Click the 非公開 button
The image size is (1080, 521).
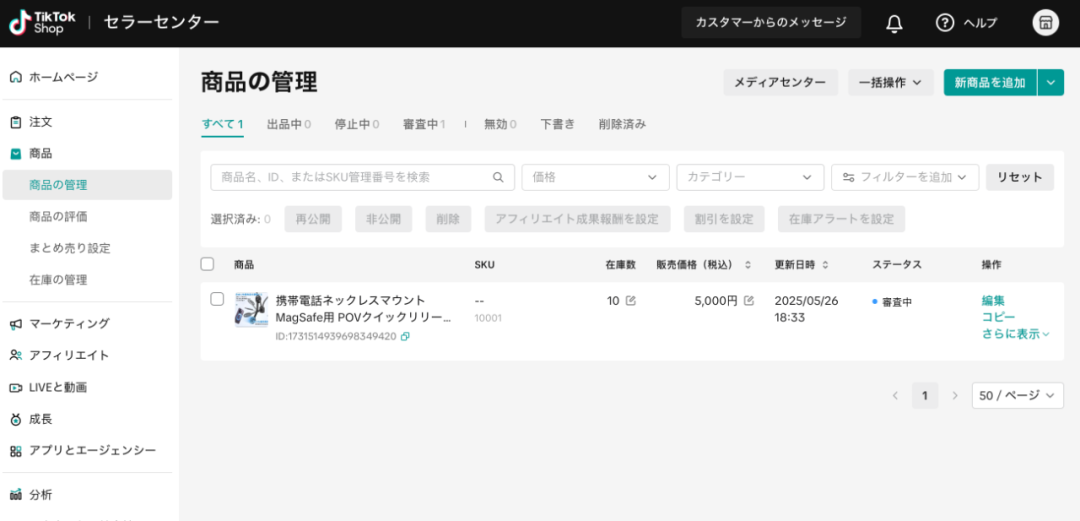tap(384, 219)
